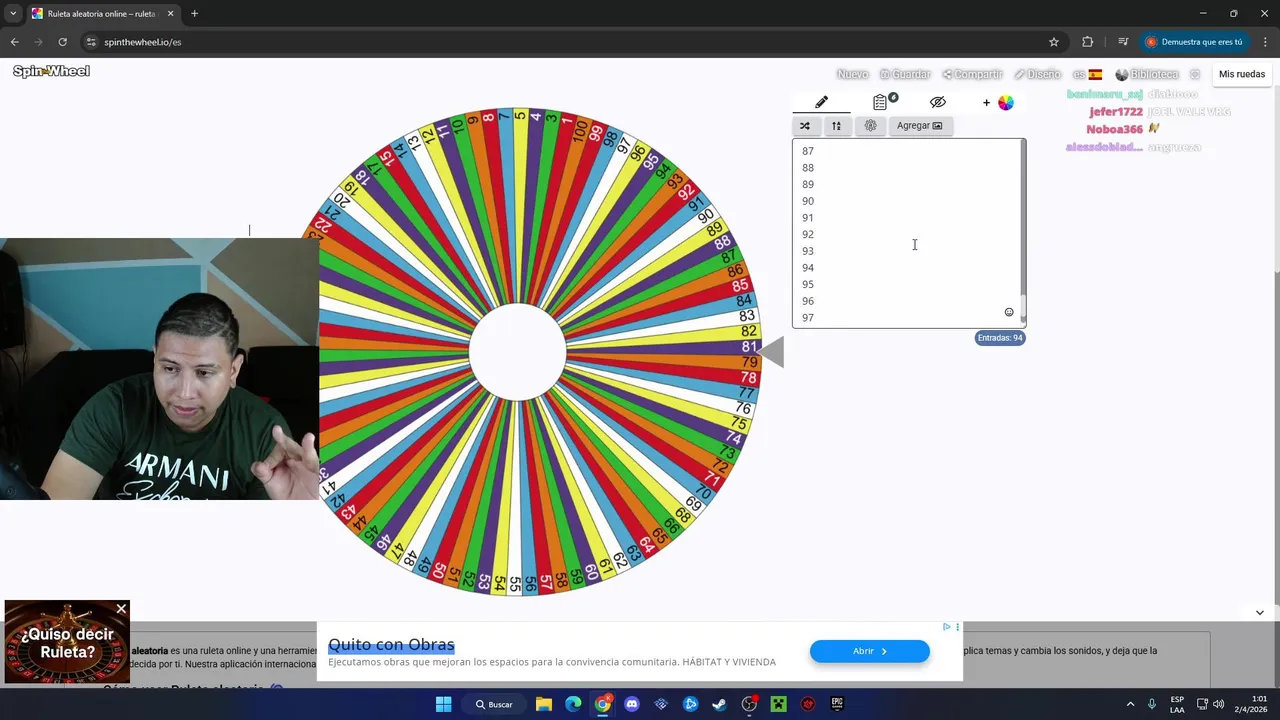
Task: Open a new browser tab
Action: point(194,14)
